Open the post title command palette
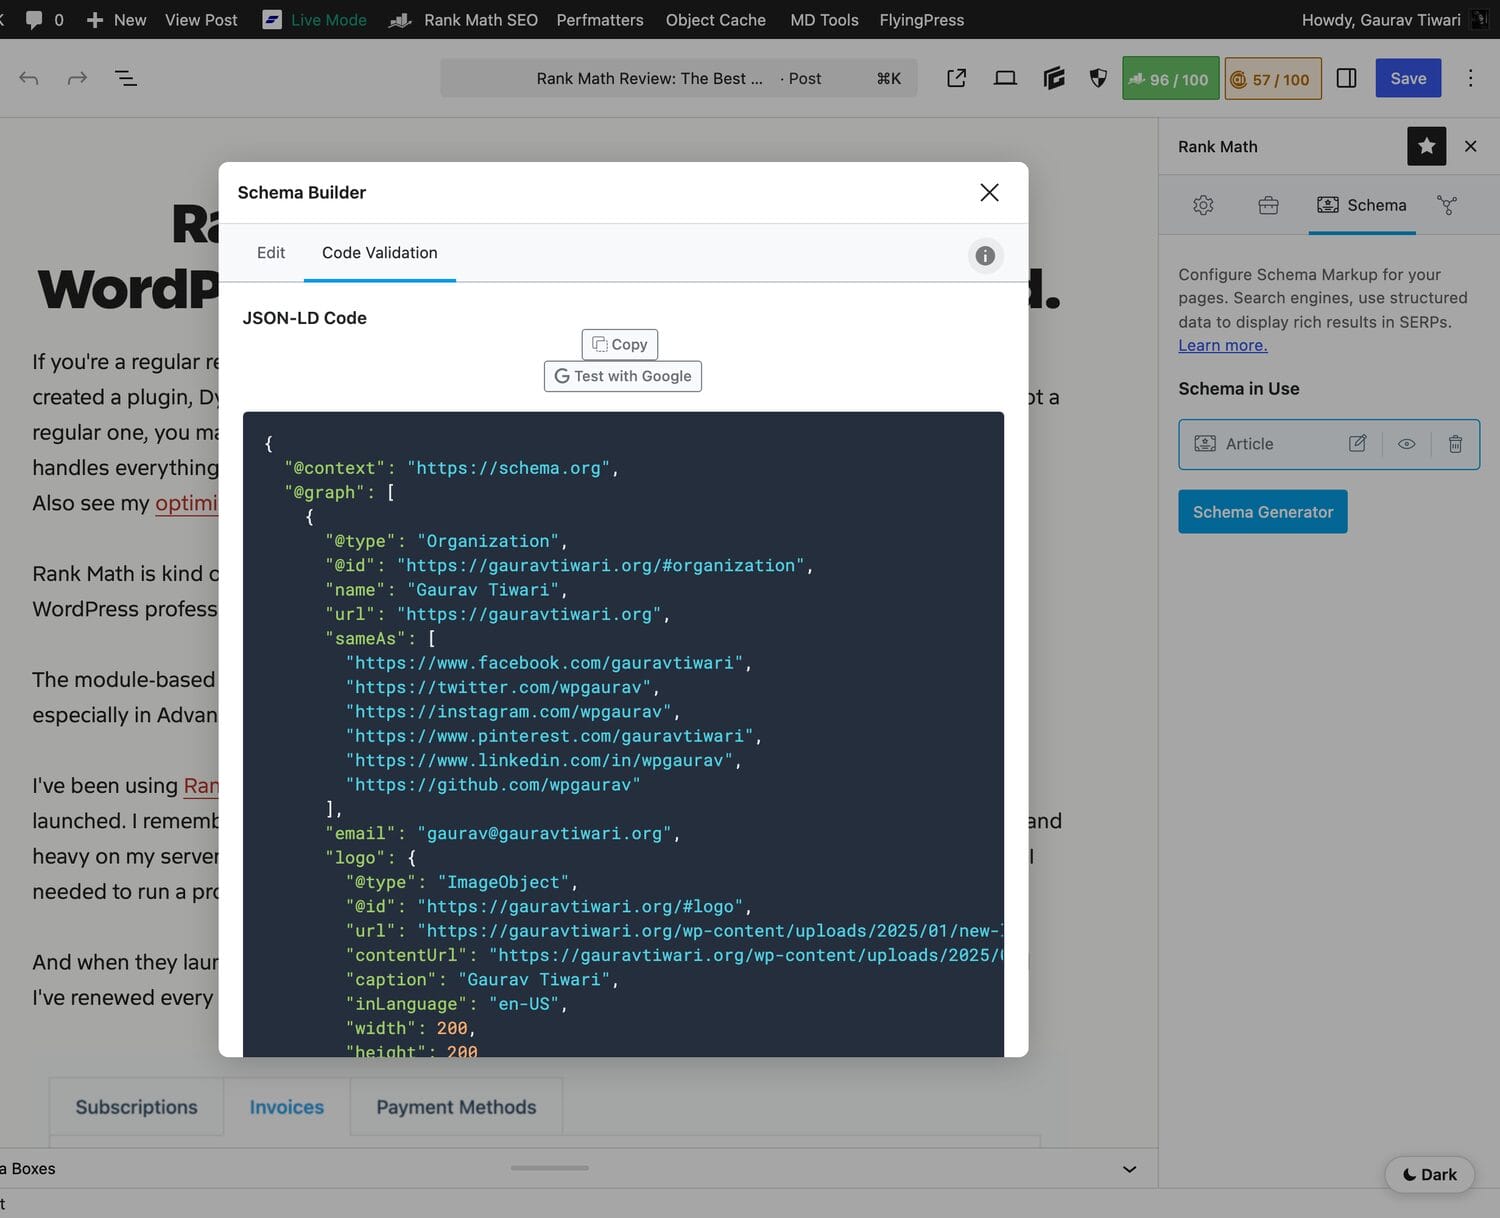 point(678,78)
